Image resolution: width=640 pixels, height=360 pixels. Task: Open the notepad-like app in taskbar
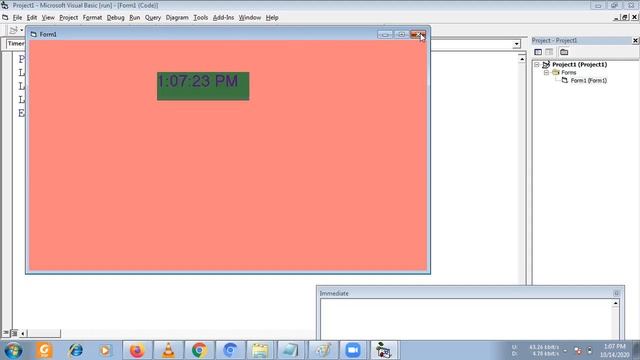[x=291, y=350]
